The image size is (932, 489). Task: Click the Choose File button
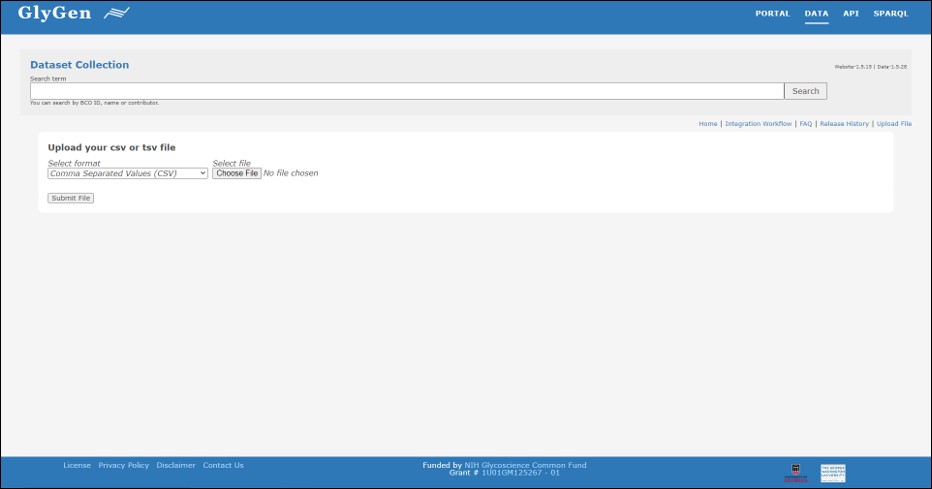click(x=237, y=173)
